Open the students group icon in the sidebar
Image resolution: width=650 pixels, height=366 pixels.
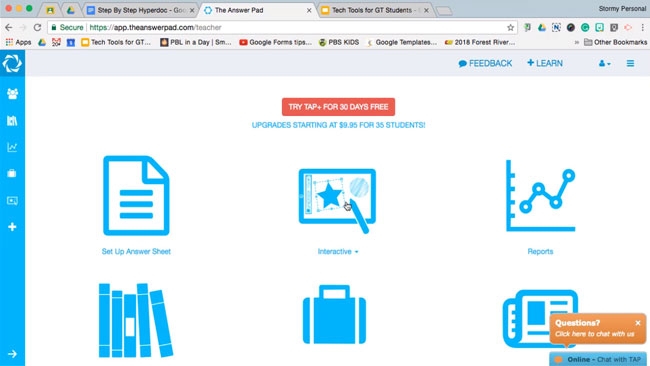tap(12, 94)
